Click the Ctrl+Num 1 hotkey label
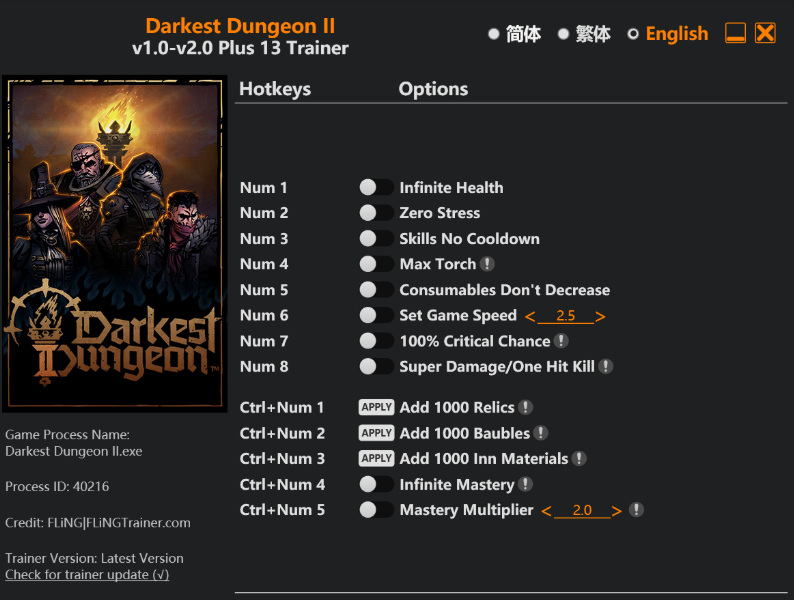The image size is (794, 600). click(x=282, y=407)
